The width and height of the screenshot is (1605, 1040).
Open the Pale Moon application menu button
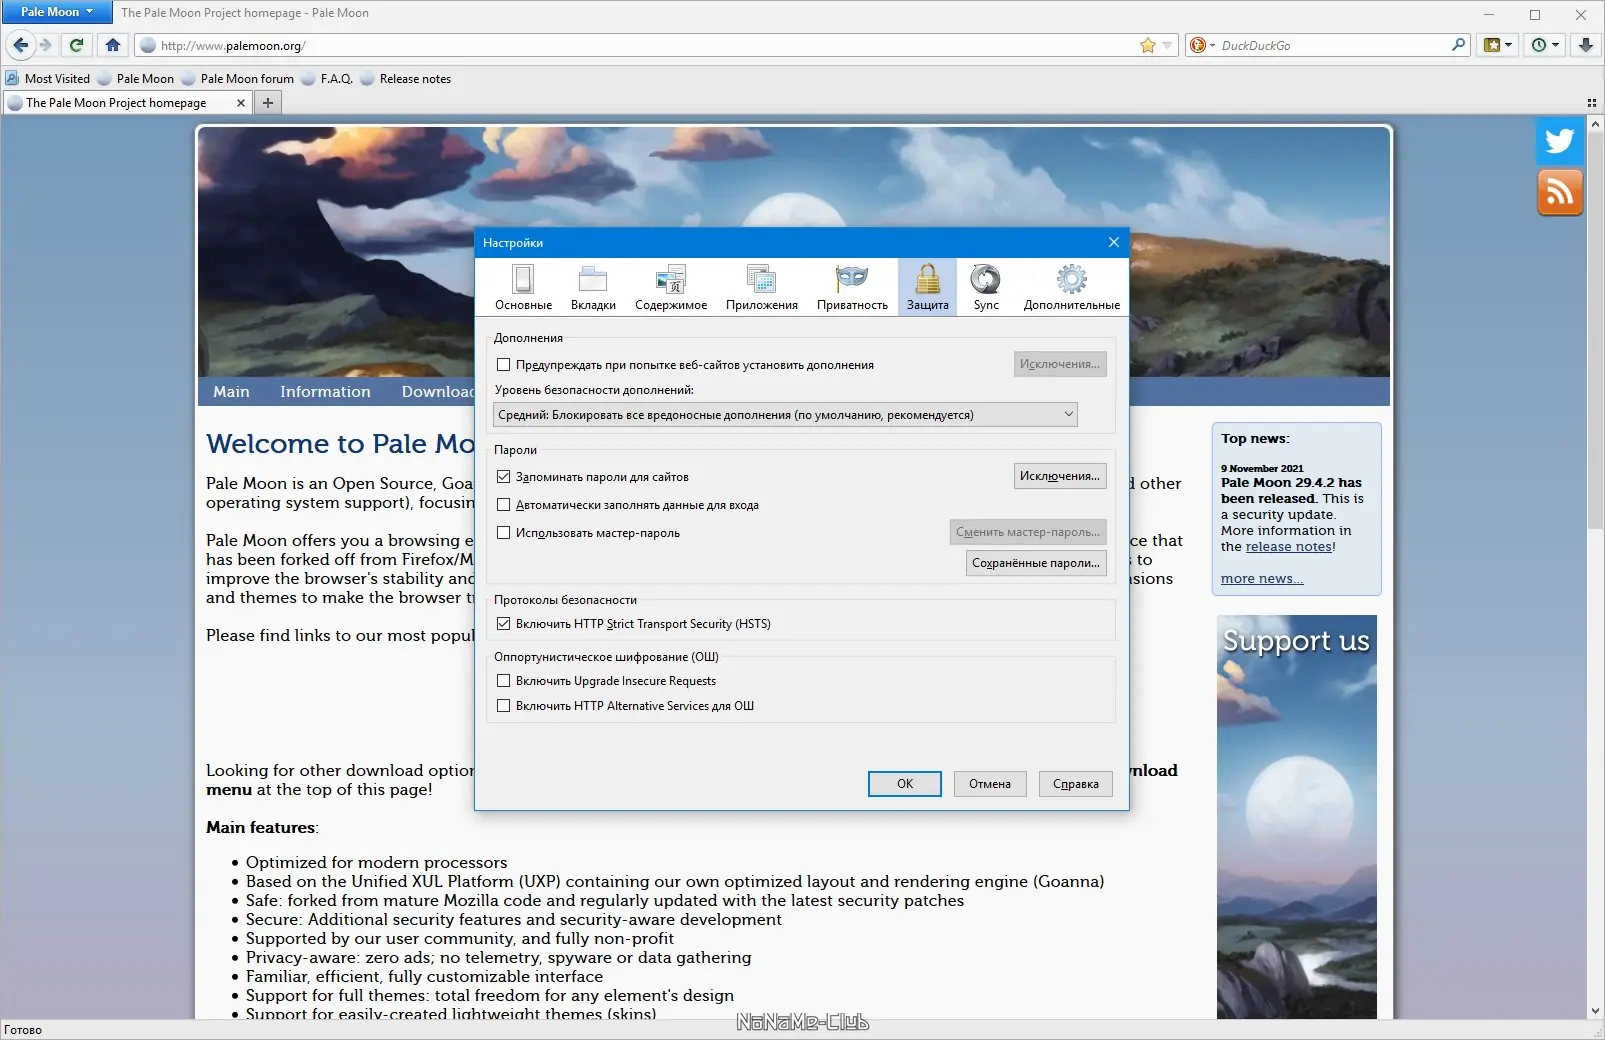[56, 12]
